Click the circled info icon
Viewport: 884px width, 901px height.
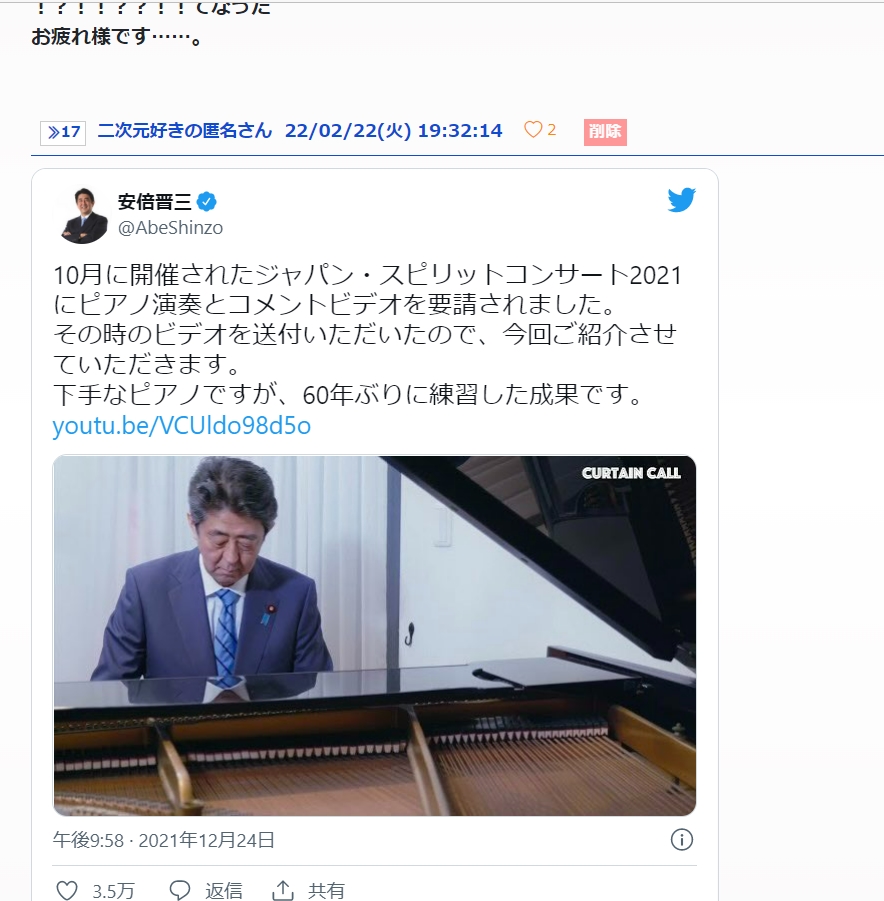[682, 840]
